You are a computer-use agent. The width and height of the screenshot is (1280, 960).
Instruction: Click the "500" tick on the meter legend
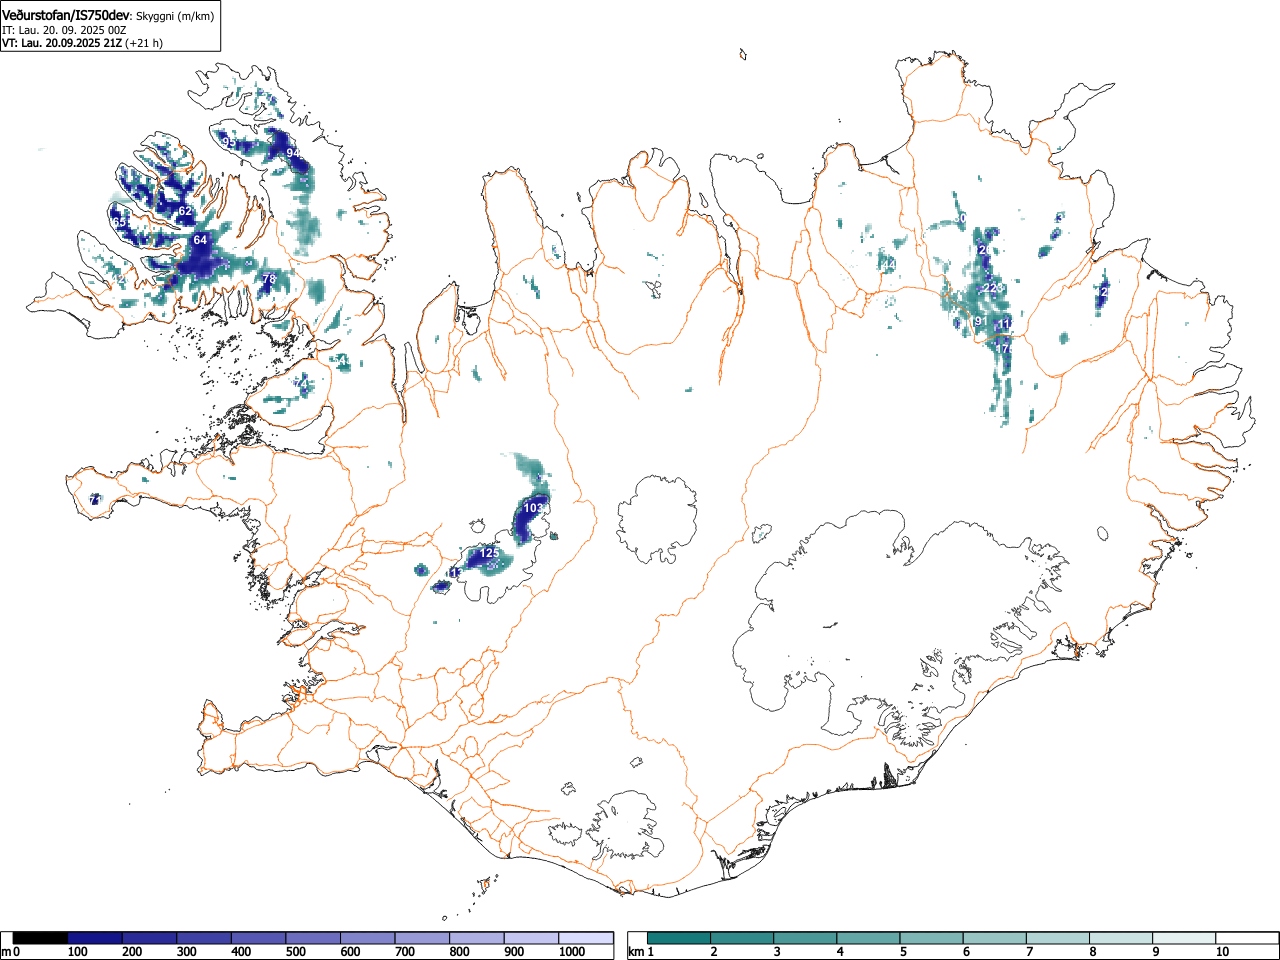295,952
